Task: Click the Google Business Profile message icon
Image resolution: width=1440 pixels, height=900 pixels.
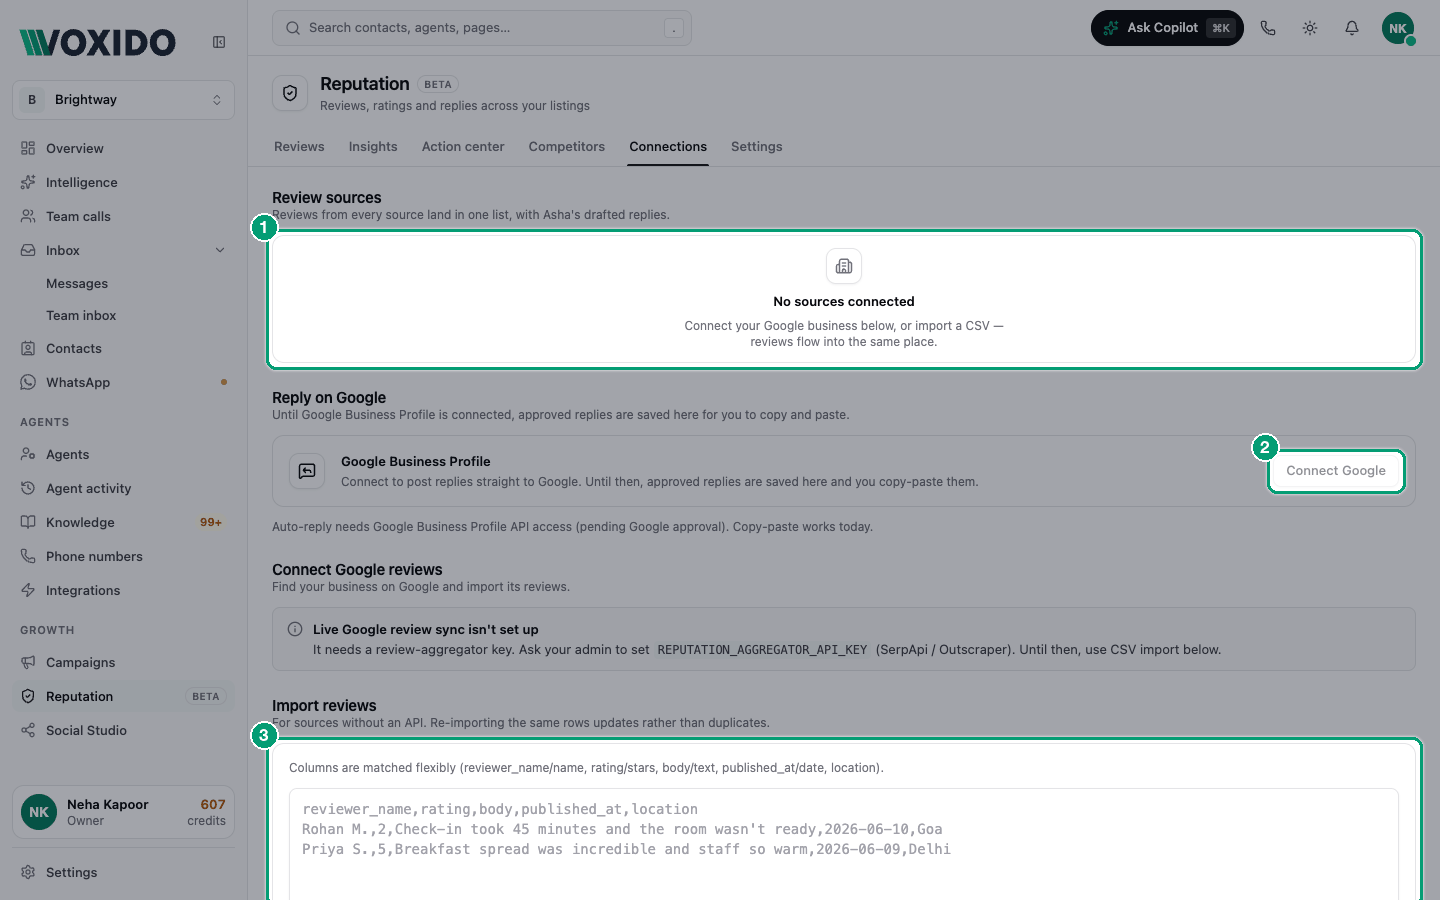Action: click(x=307, y=471)
